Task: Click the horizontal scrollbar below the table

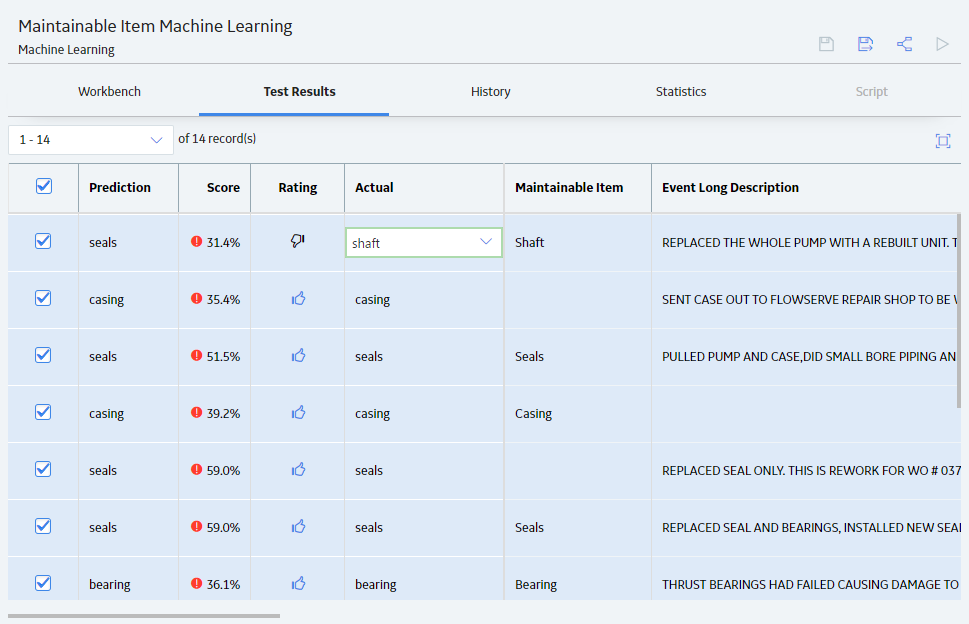Action: pyautogui.click(x=144, y=616)
